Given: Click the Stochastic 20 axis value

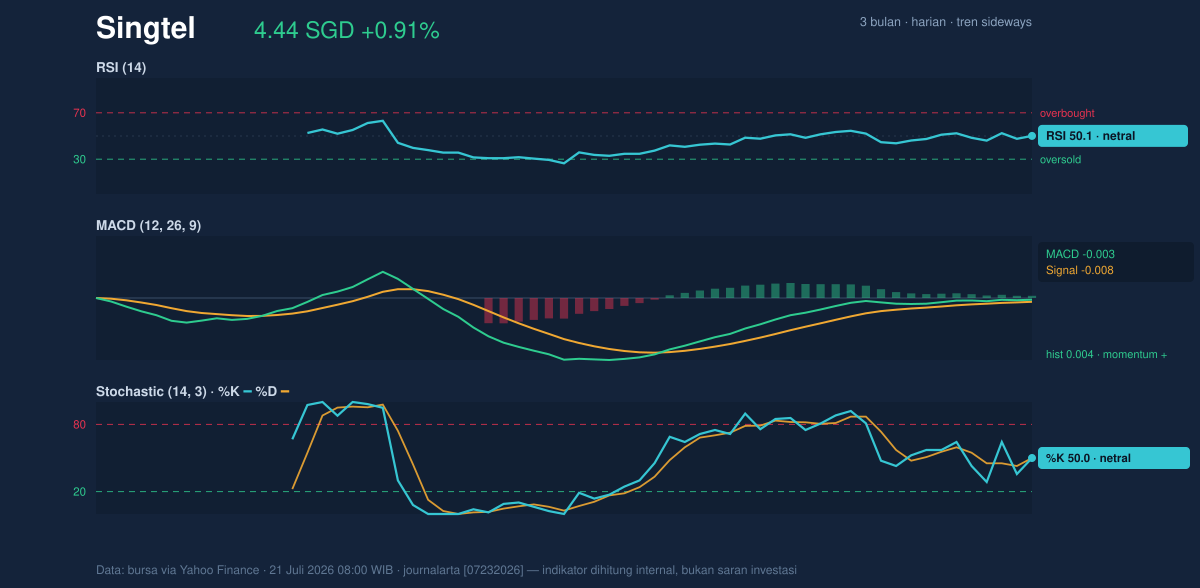Looking at the screenshot, I should [x=80, y=492].
